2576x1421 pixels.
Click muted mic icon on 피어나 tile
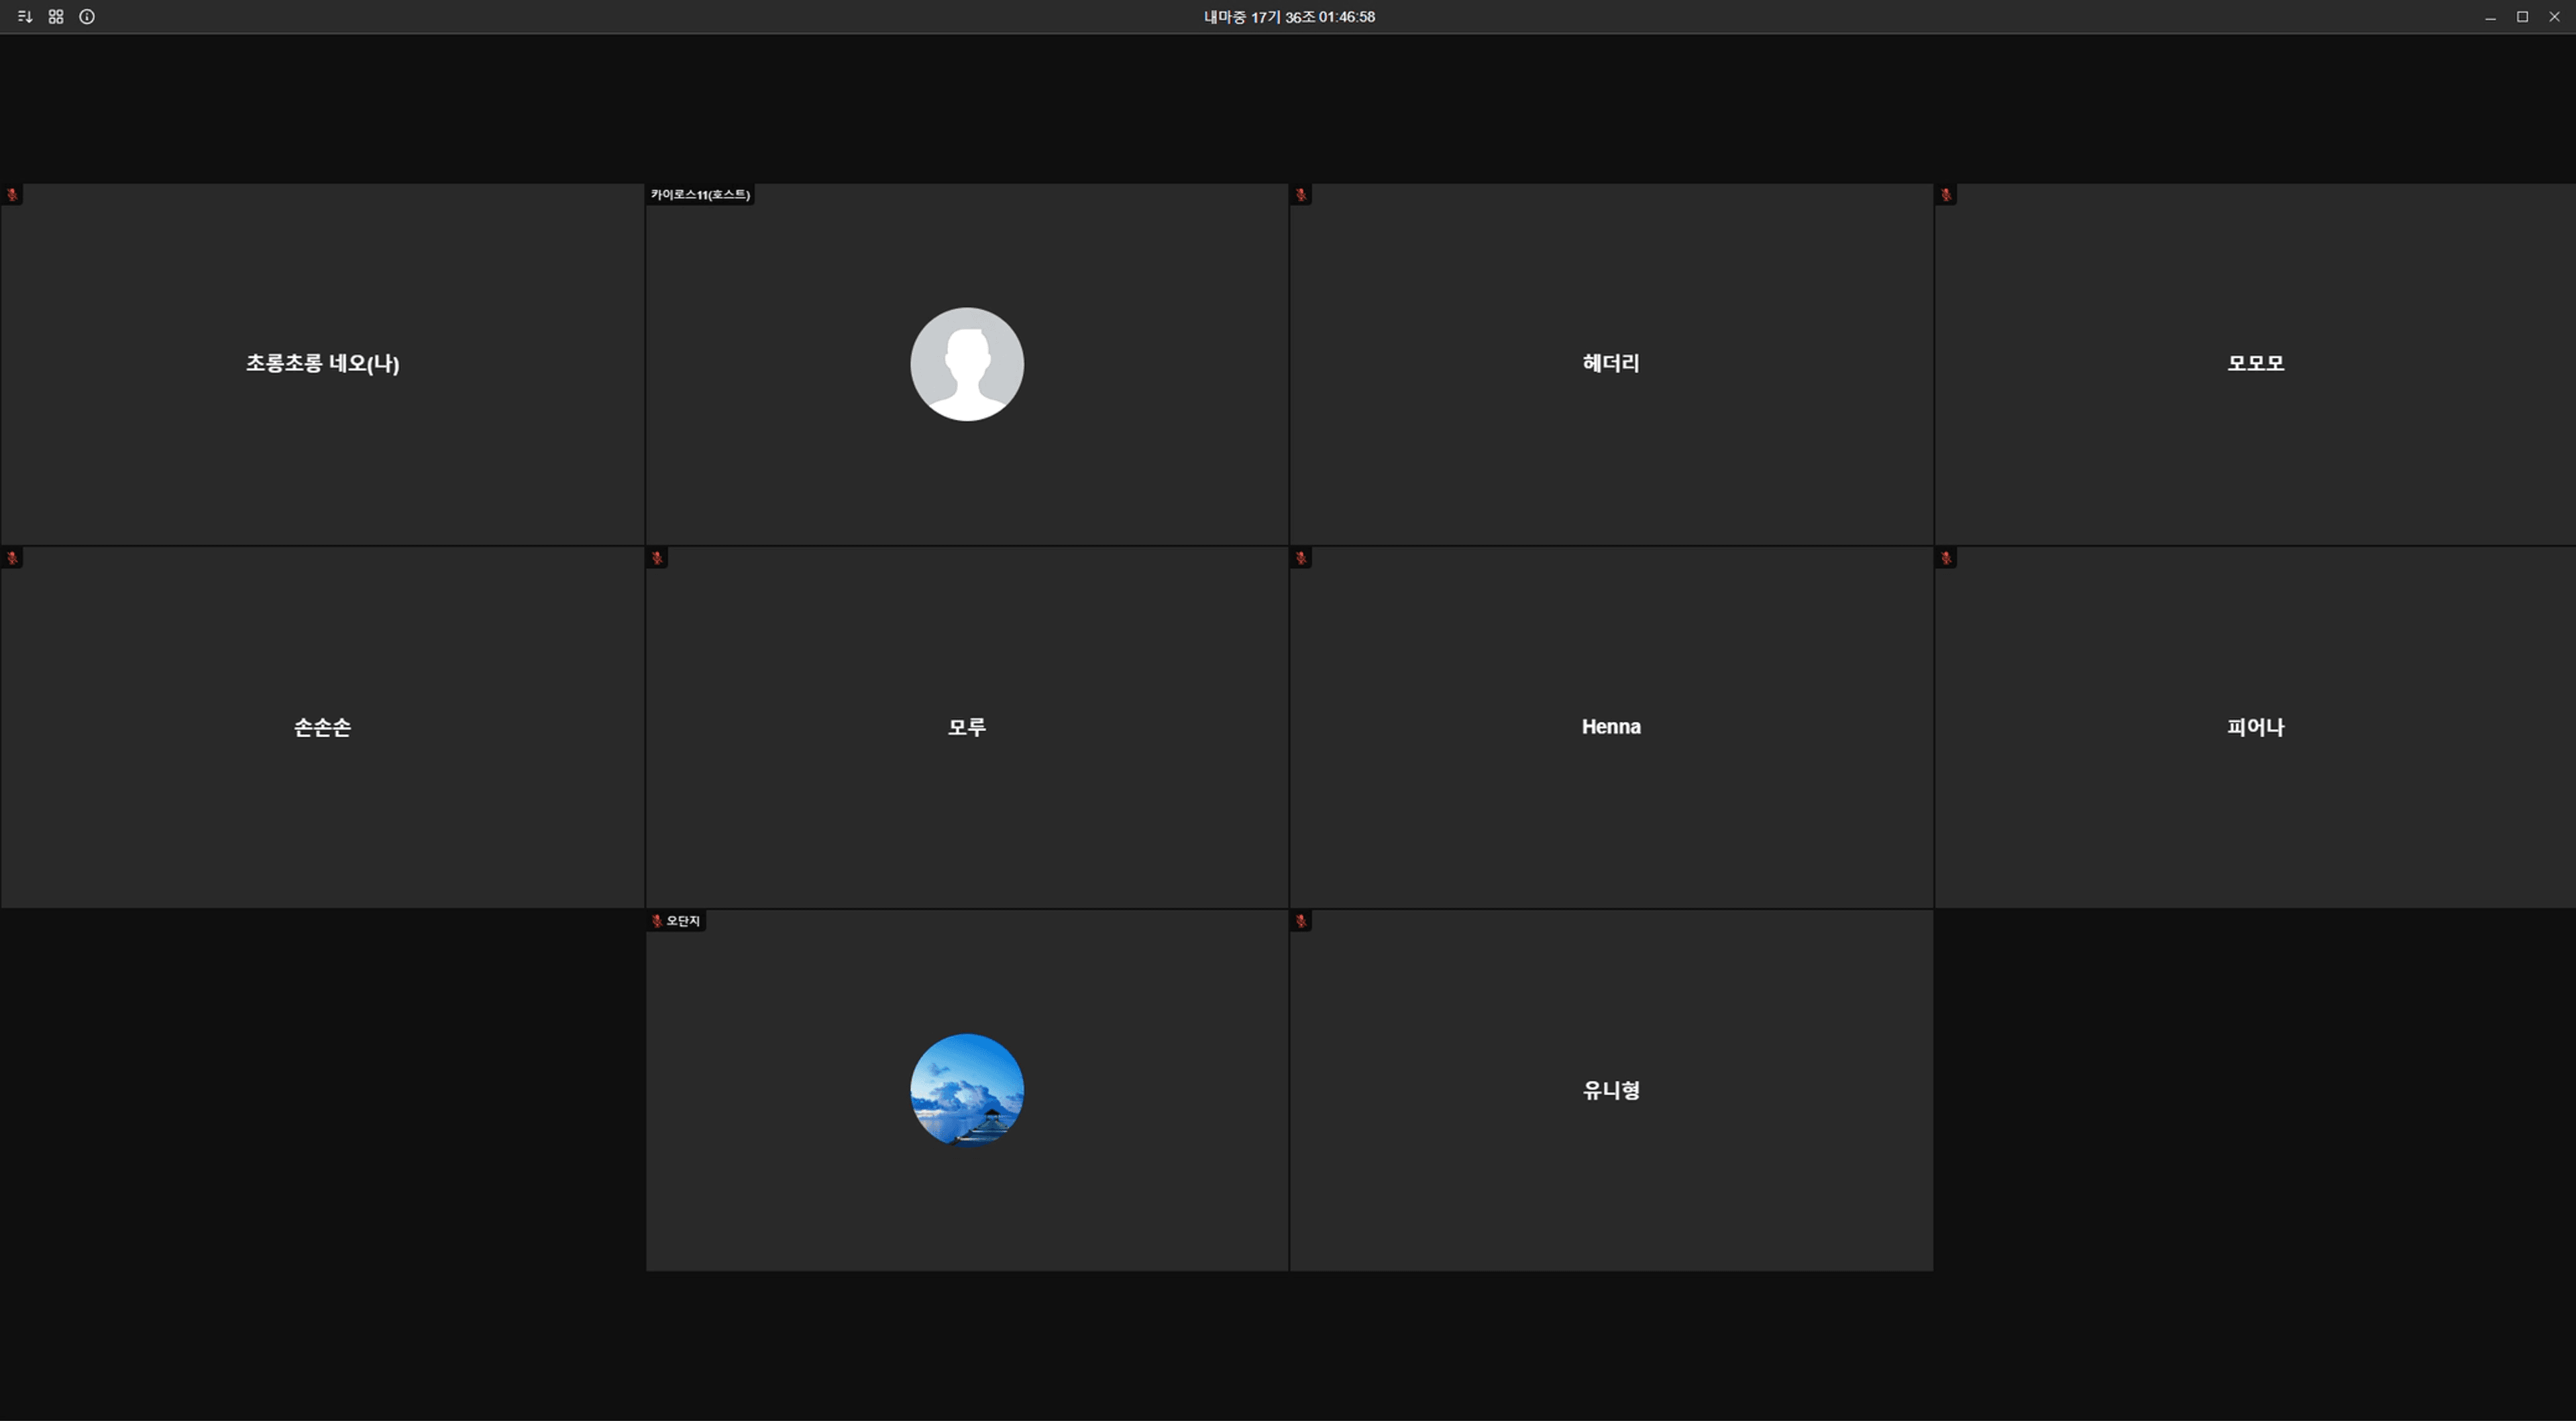(x=1946, y=558)
